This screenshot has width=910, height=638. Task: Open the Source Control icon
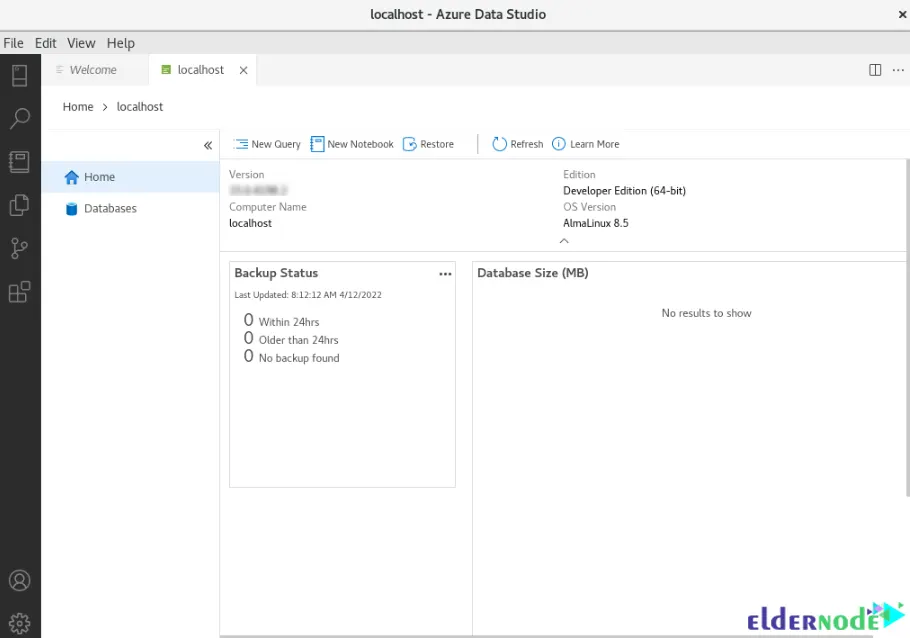(x=19, y=248)
